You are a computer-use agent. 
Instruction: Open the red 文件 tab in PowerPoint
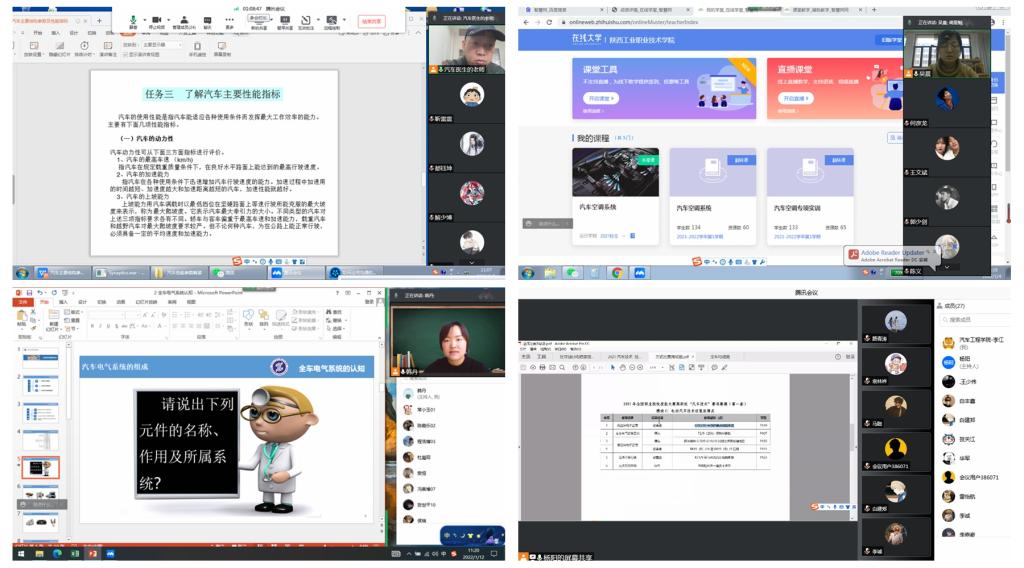22,301
